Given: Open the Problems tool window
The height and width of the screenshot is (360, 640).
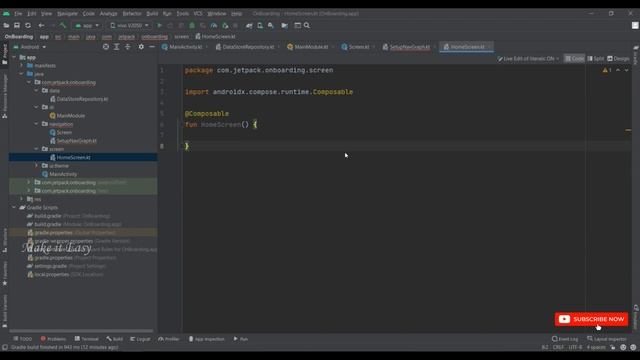Looking at the screenshot, I should coord(53,339).
